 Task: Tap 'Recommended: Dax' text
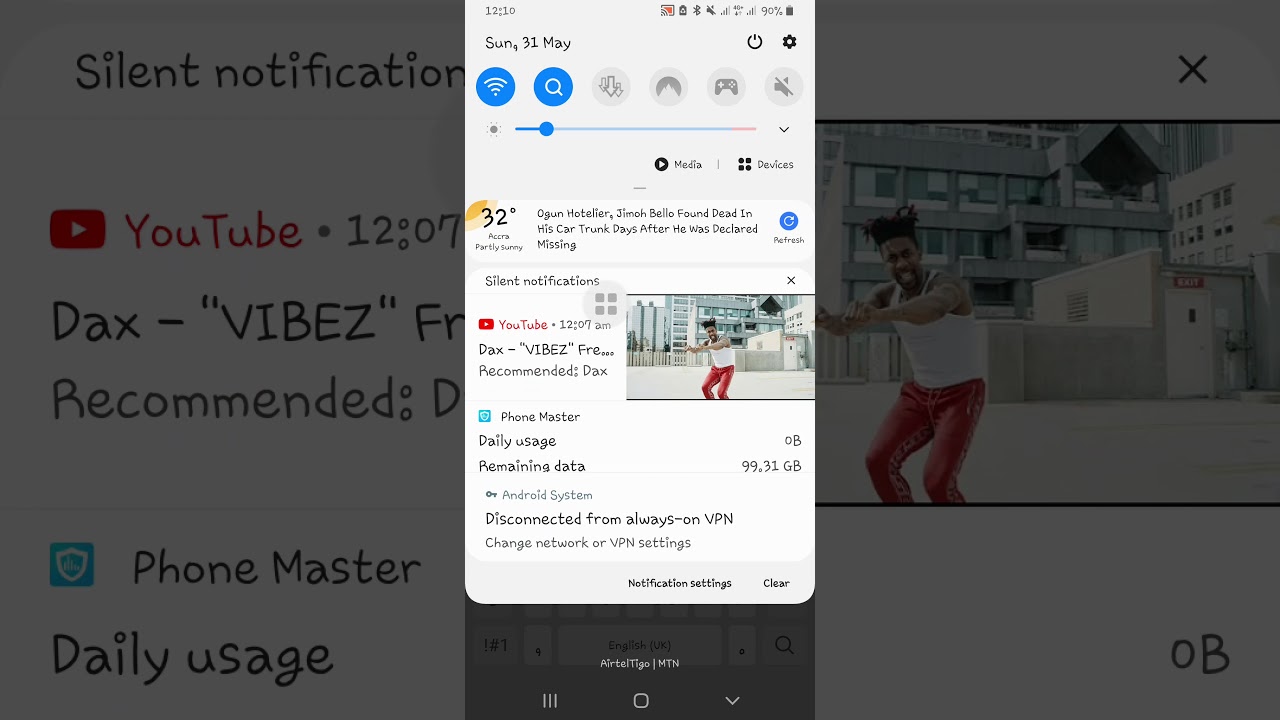(543, 371)
